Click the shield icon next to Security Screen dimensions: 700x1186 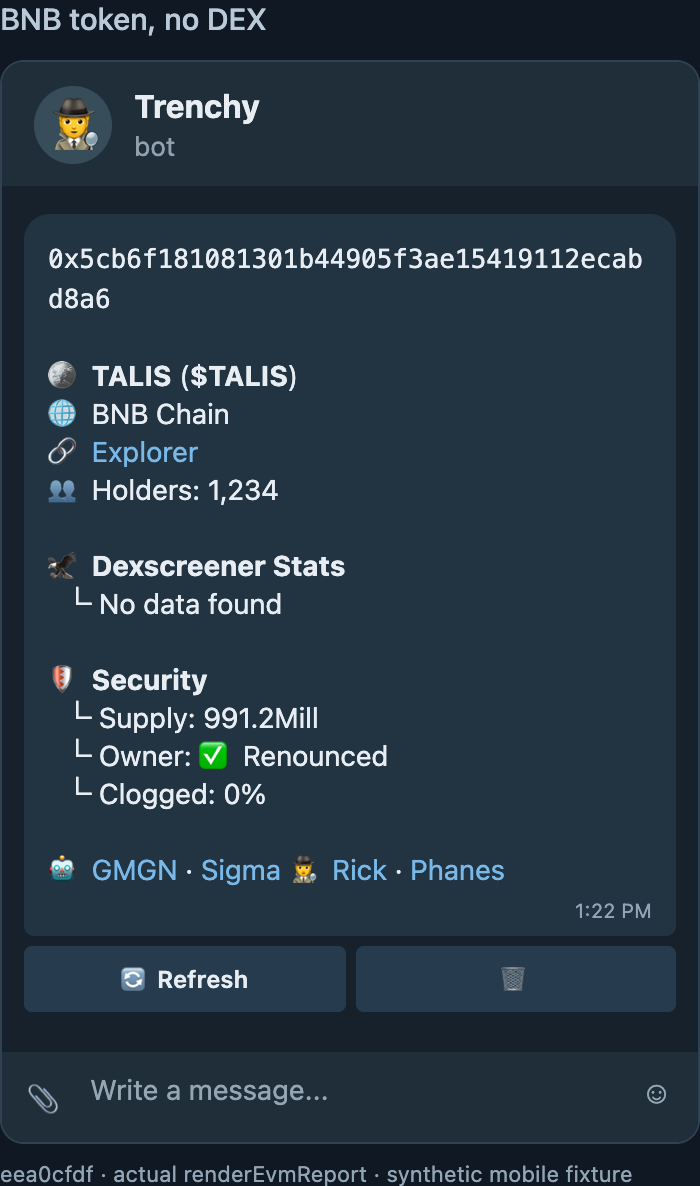click(62, 678)
